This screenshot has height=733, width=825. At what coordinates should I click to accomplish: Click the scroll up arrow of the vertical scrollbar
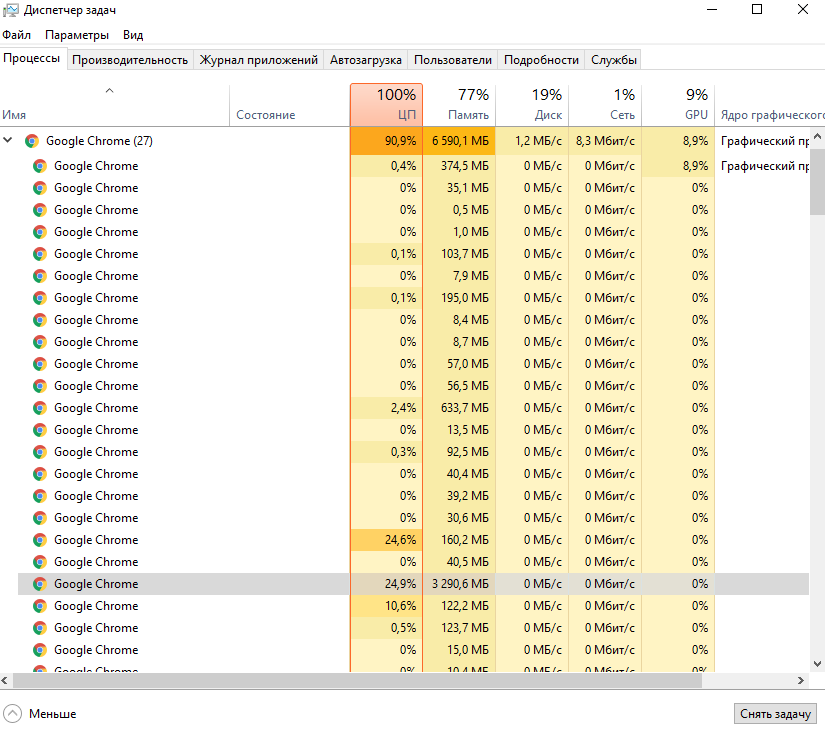(817, 137)
